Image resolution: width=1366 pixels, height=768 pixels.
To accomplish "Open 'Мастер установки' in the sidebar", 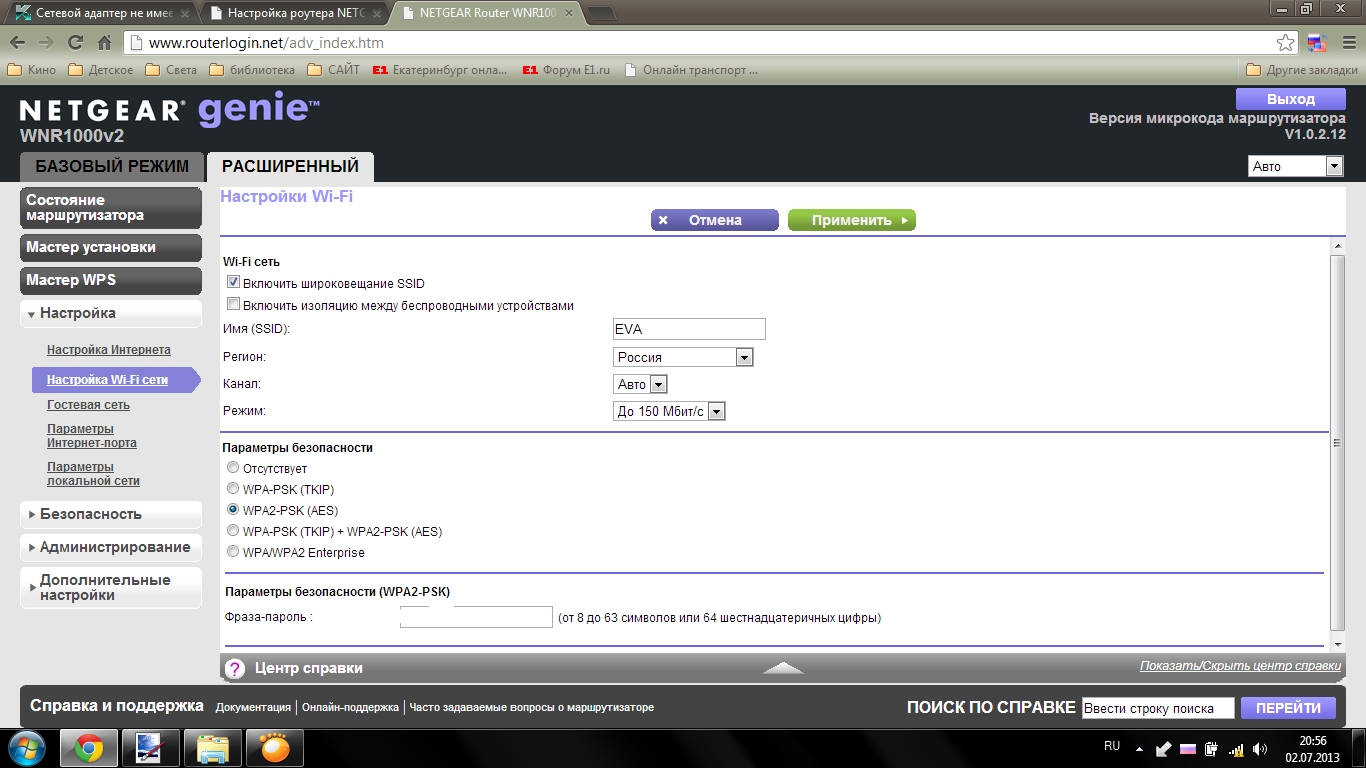I will click(110, 247).
